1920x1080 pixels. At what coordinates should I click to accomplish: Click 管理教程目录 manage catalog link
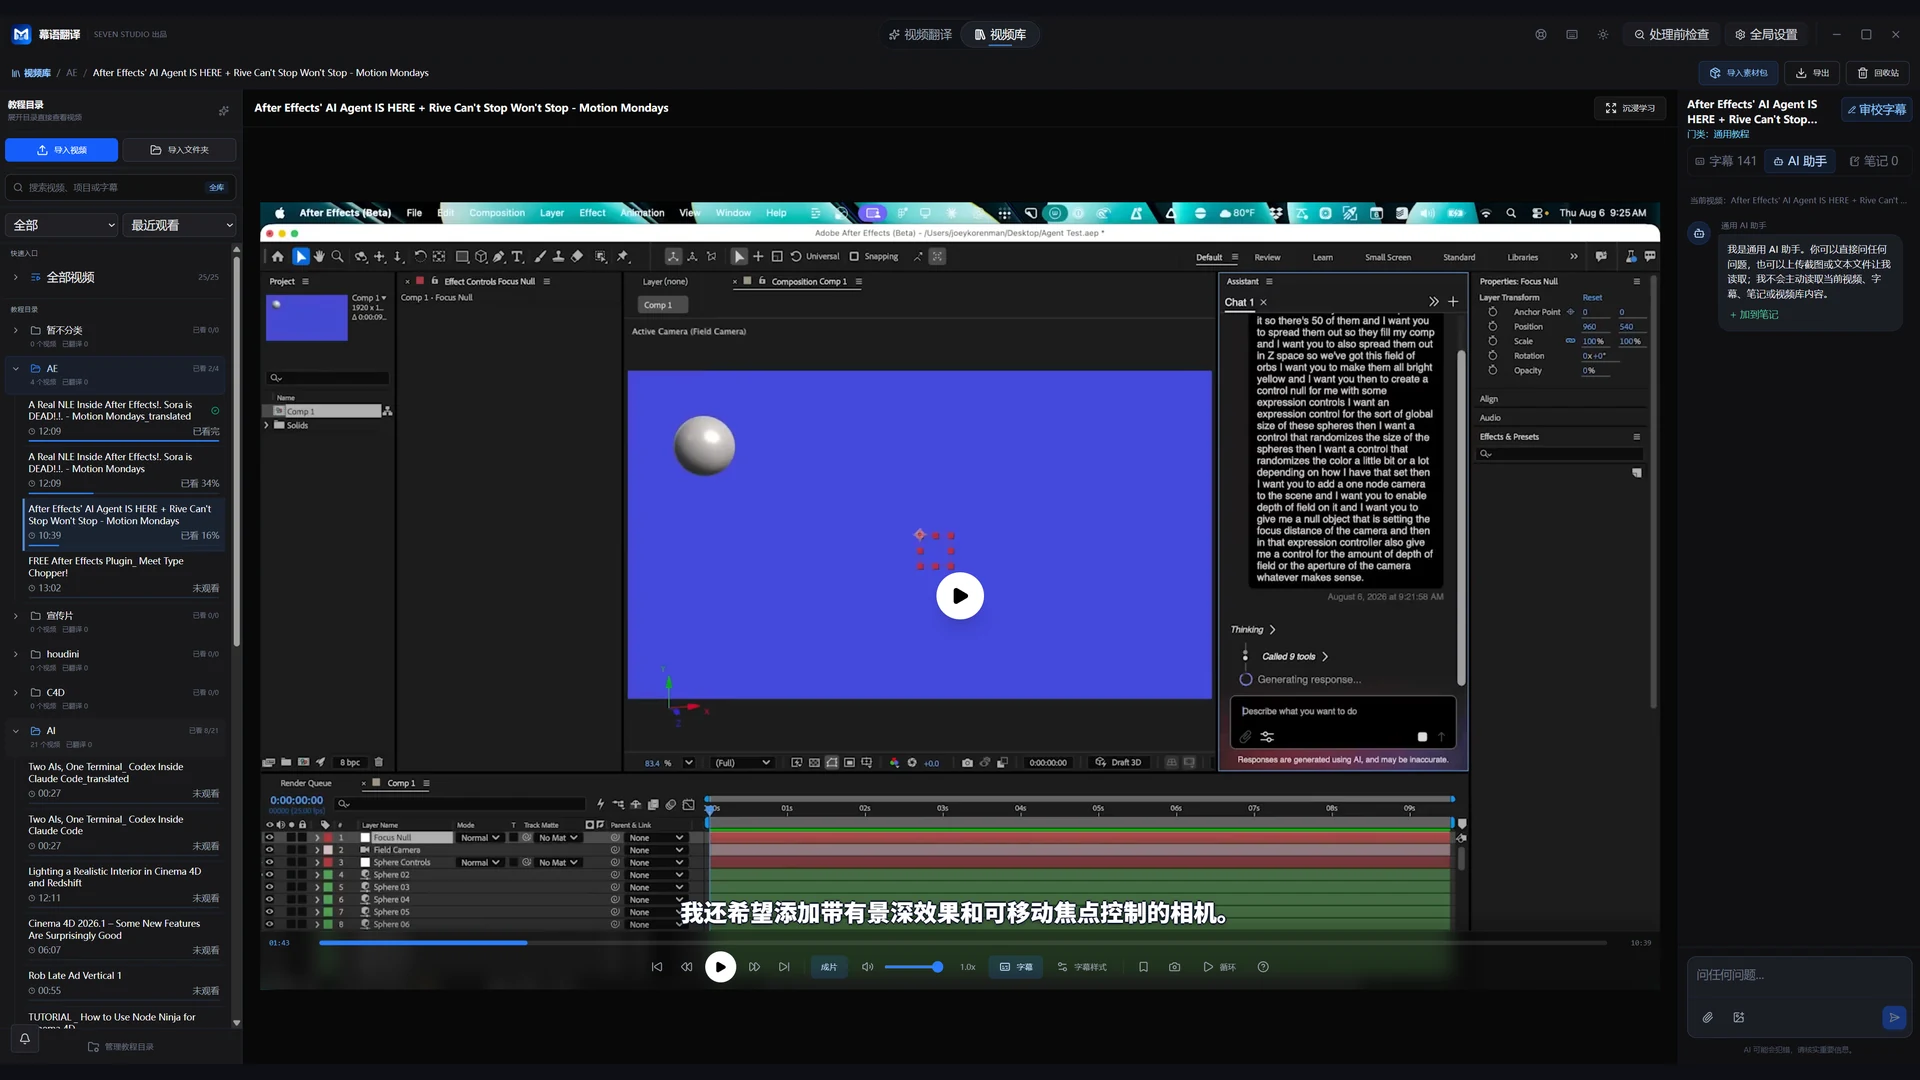[121, 1047]
